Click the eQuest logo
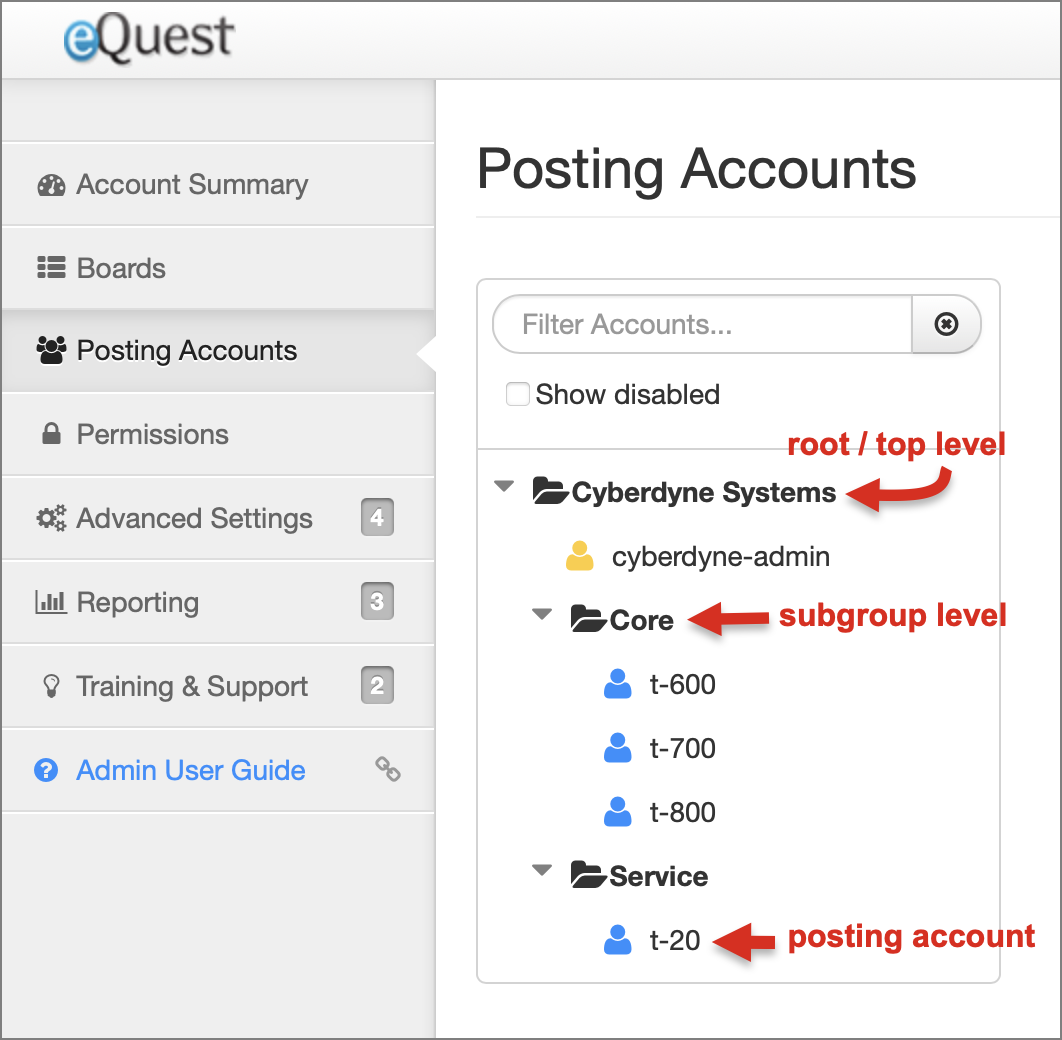 (x=146, y=40)
